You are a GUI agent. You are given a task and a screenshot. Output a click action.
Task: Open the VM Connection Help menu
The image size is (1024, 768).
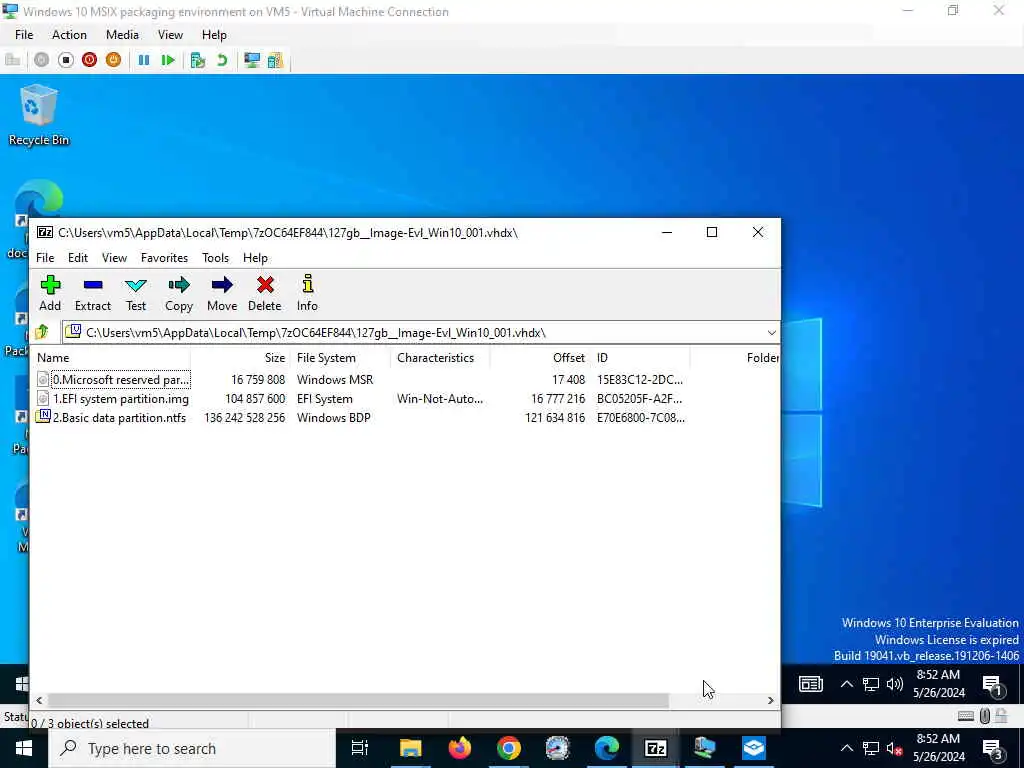pos(214,35)
